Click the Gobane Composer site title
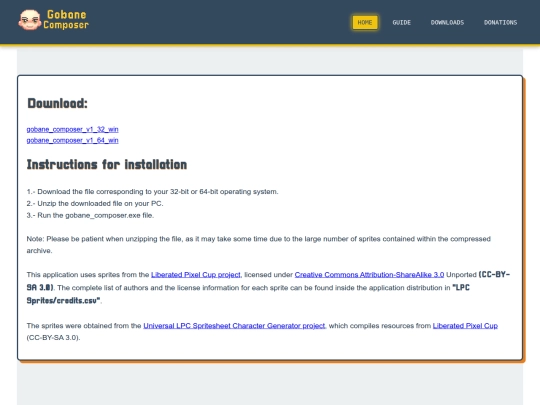The width and height of the screenshot is (540, 405). pos(66,20)
